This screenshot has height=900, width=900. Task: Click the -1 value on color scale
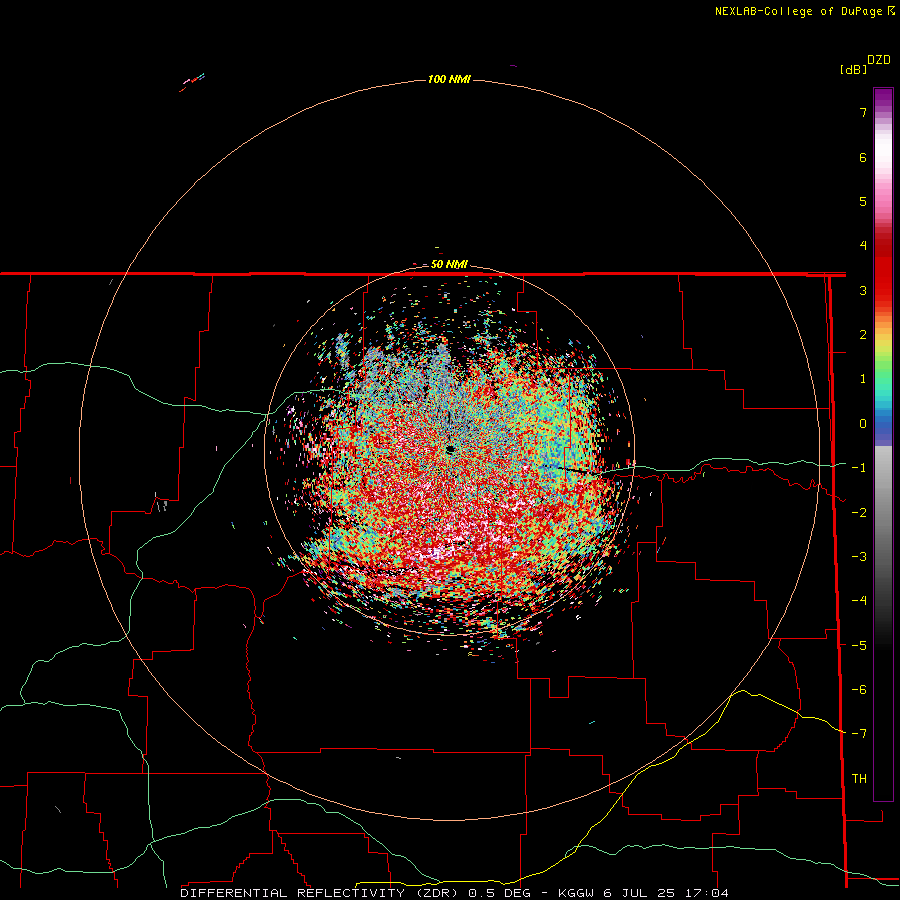(859, 468)
